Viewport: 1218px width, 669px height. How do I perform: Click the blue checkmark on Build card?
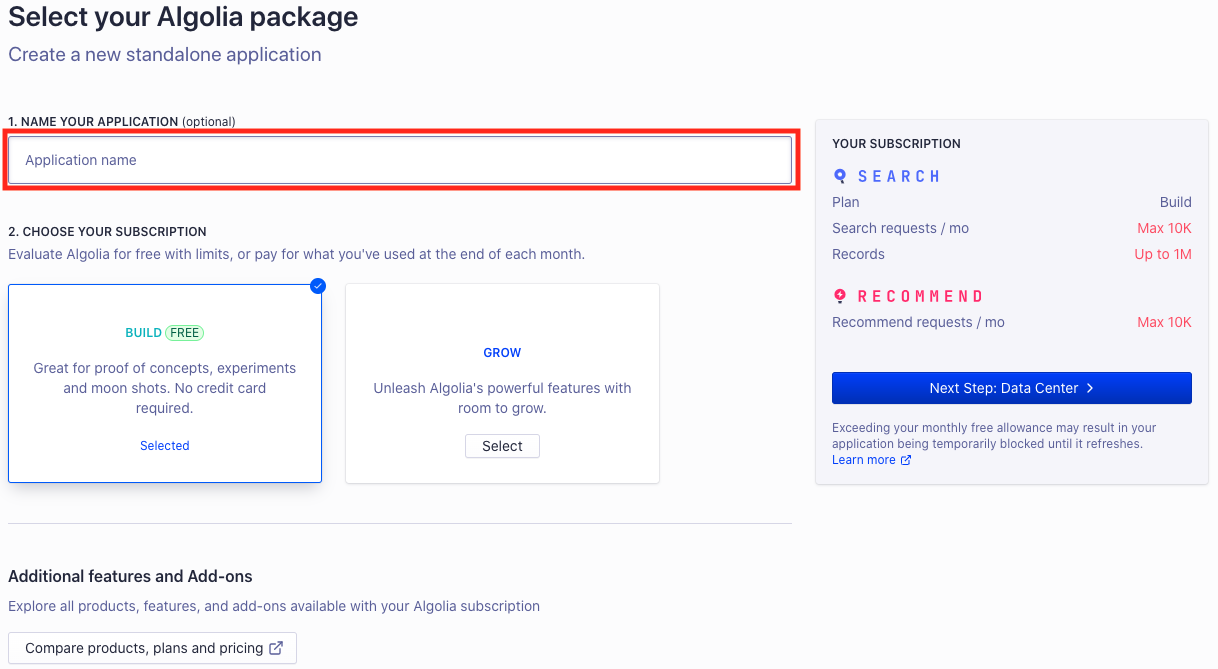point(318,286)
